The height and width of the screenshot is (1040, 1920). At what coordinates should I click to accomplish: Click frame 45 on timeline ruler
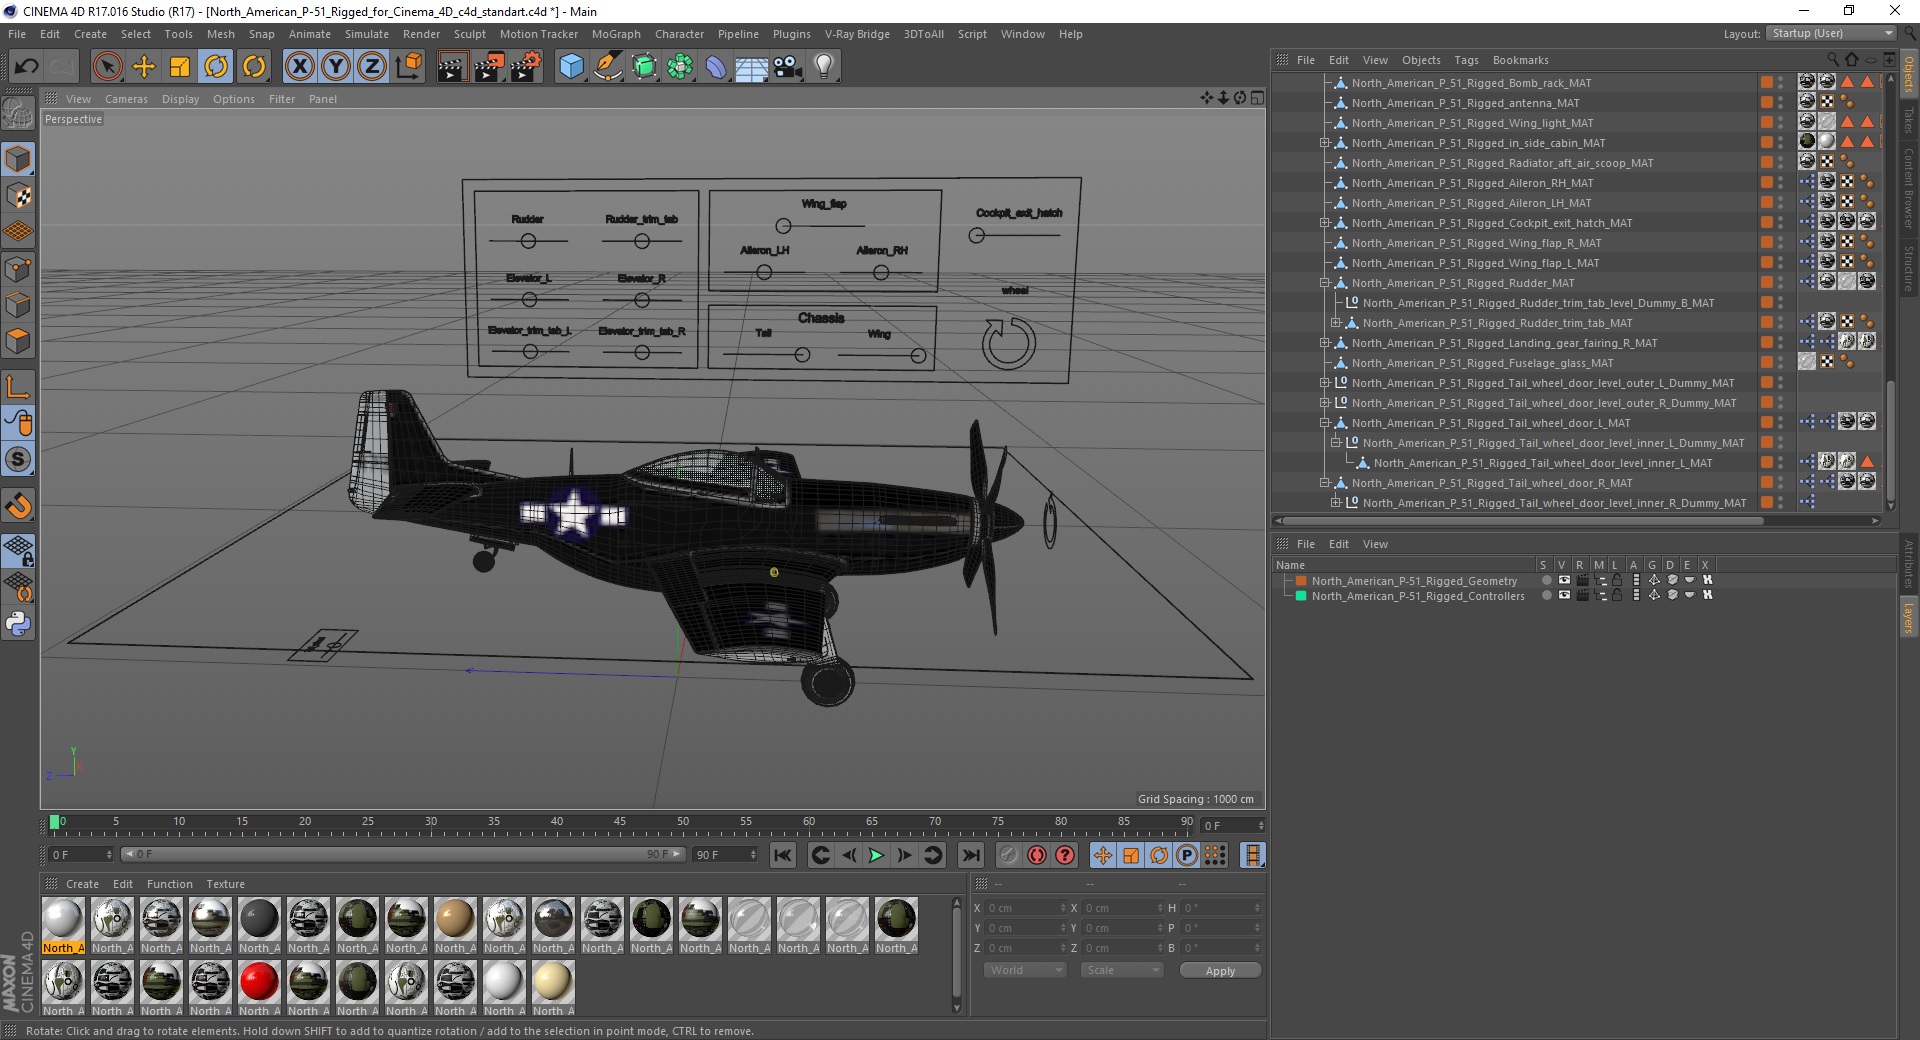pyautogui.click(x=620, y=824)
